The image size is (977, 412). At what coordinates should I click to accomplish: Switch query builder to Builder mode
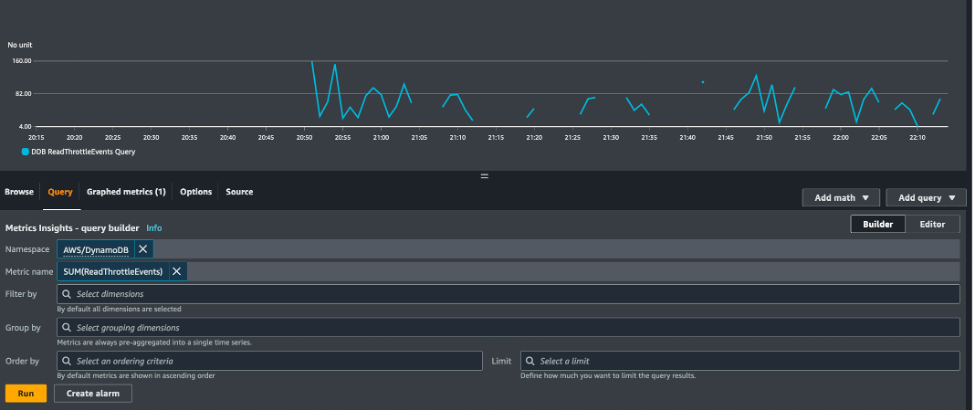pos(878,224)
